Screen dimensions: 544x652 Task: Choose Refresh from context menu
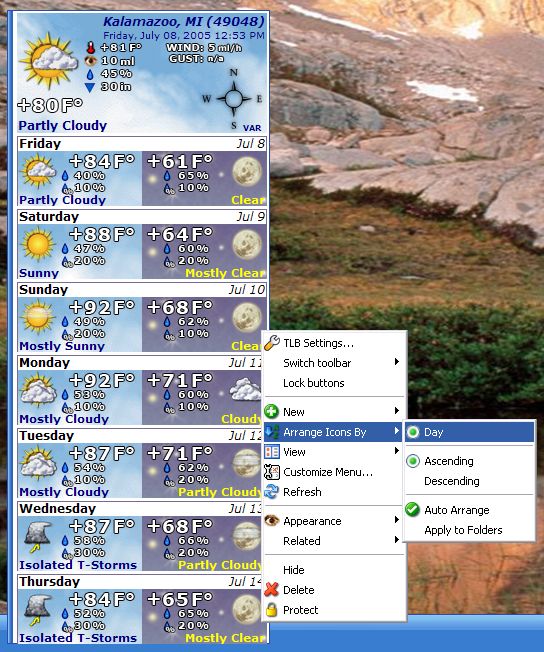coord(334,492)
